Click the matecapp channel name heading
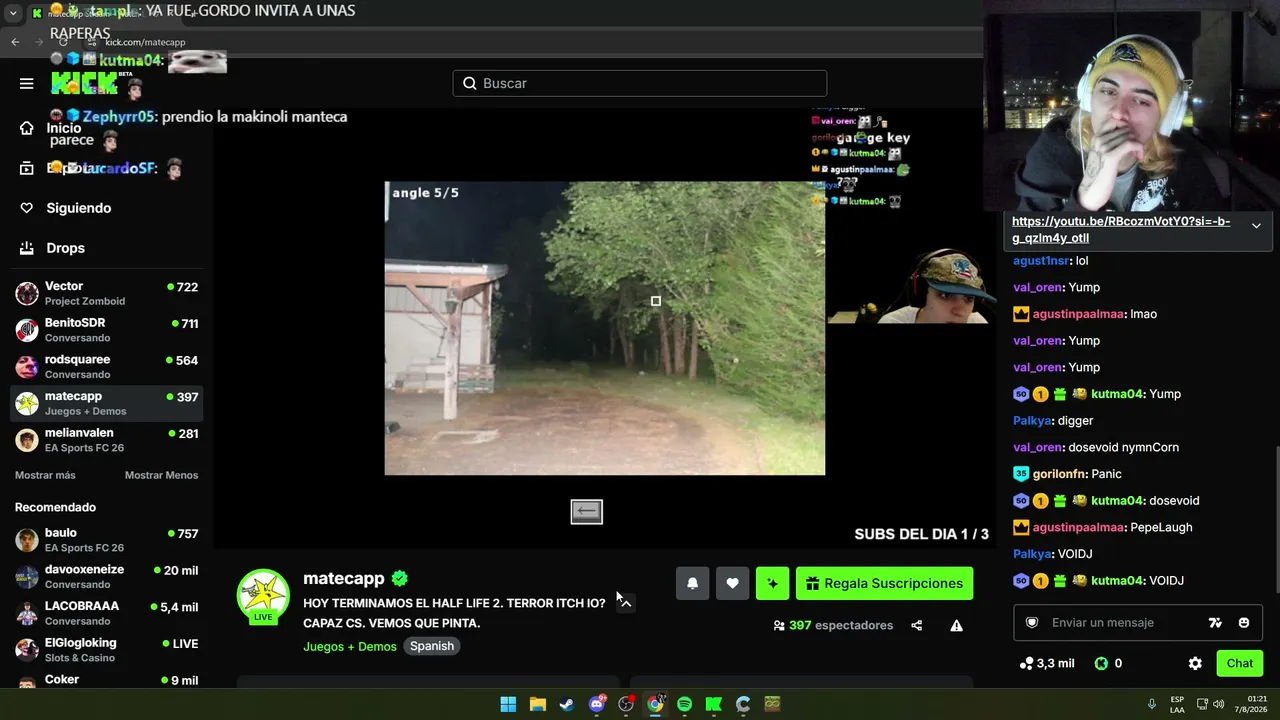This screenshot has height=720, width=1280. [x=344, y=578]
